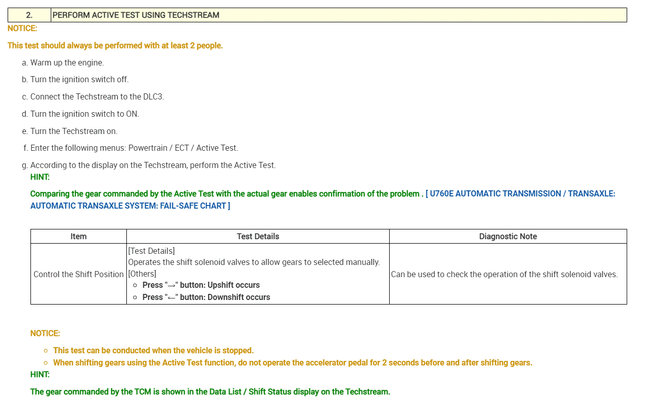Click the 'Diagnostic Note' column header
Screen dimensions: 650x401
[507, 236]
